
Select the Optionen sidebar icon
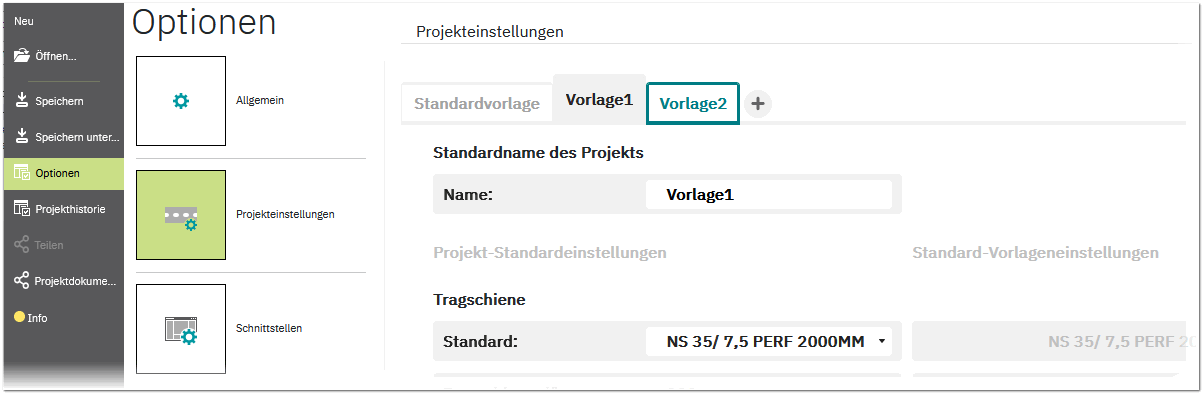pyautogui.click(x=21, y=173)
